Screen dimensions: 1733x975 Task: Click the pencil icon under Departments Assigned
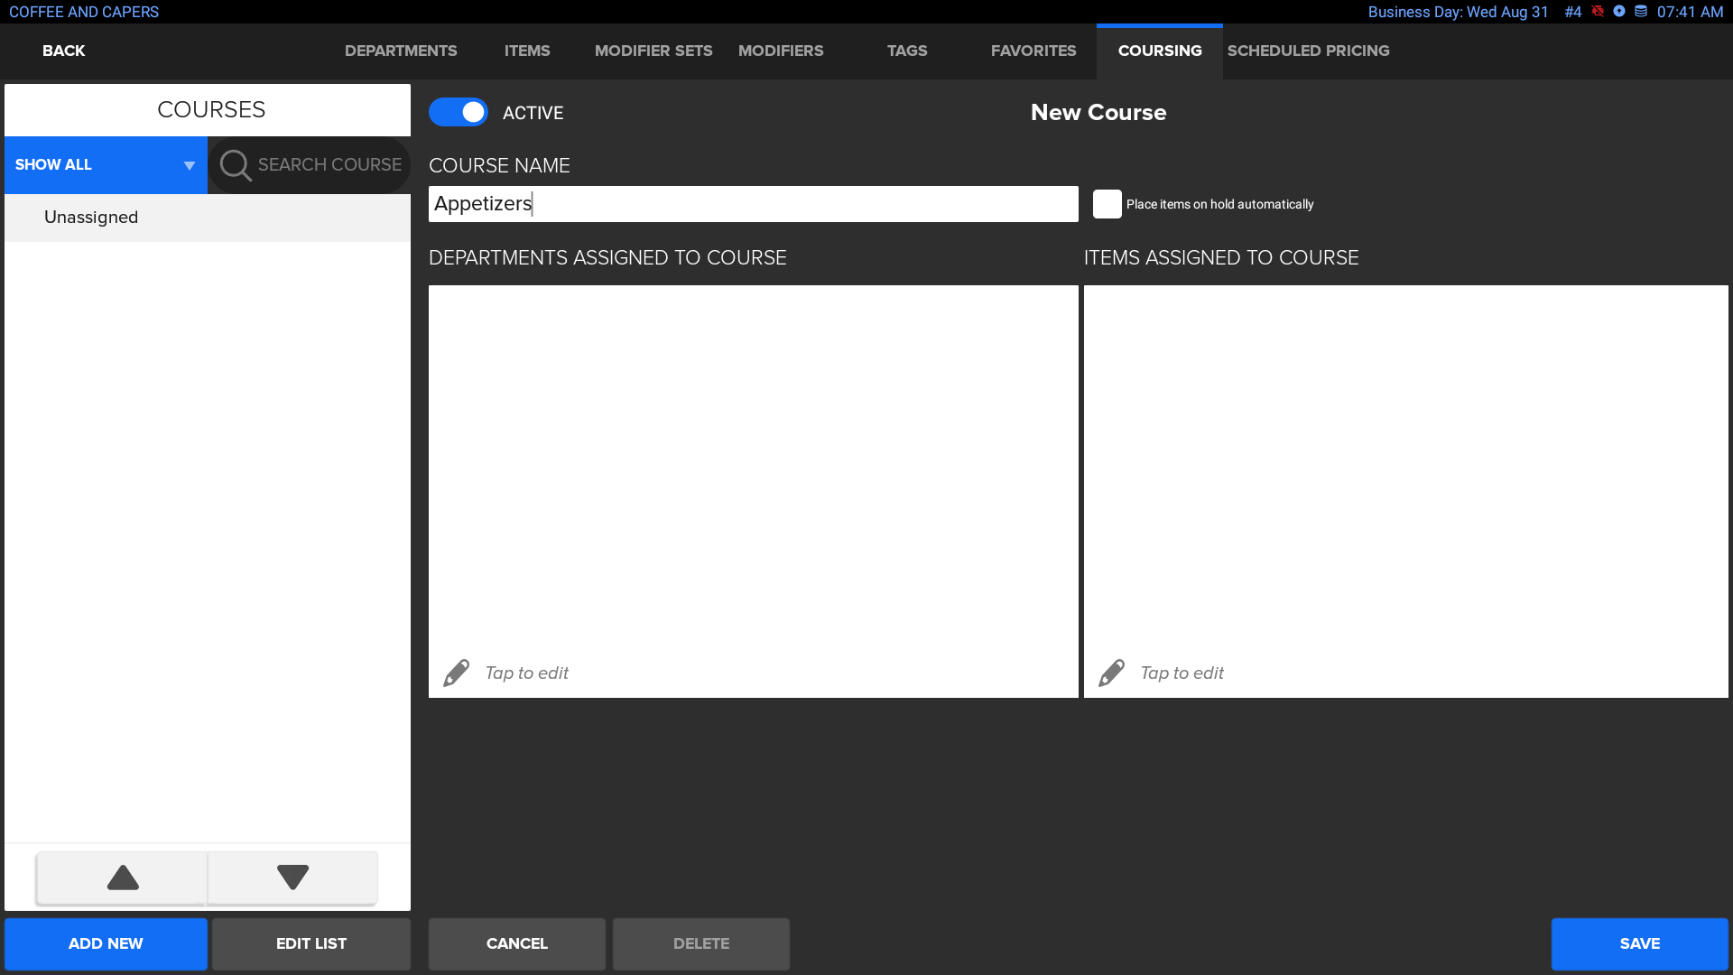pos(456,673)
